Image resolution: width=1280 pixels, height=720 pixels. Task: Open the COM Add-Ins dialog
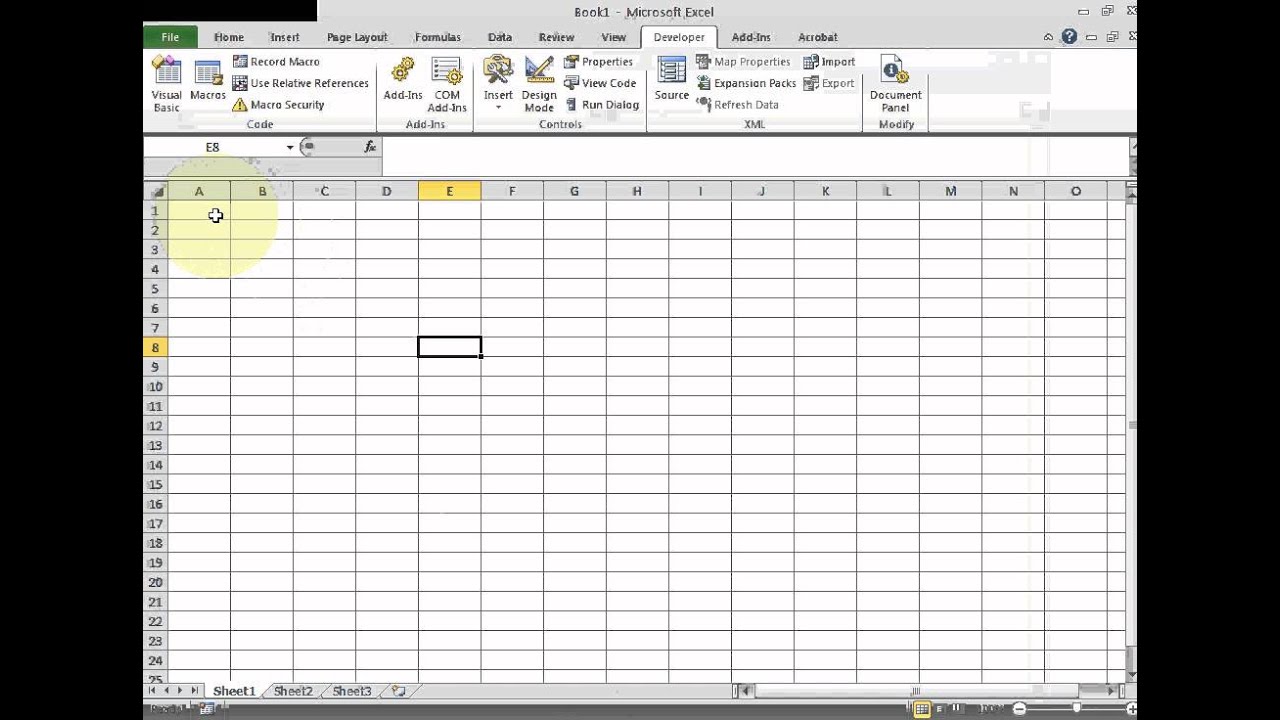[x=447, y=84]
